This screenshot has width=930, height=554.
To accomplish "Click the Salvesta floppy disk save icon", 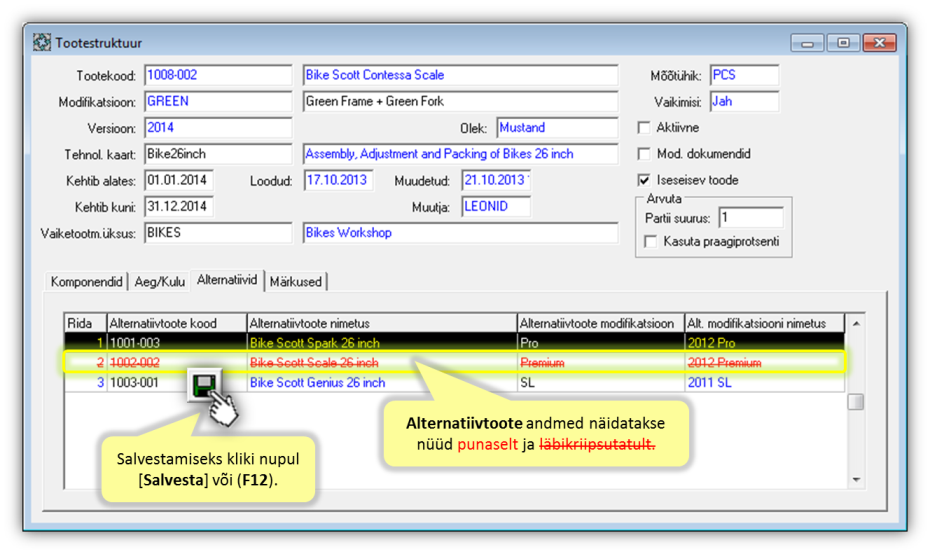I will coord(204,386).
